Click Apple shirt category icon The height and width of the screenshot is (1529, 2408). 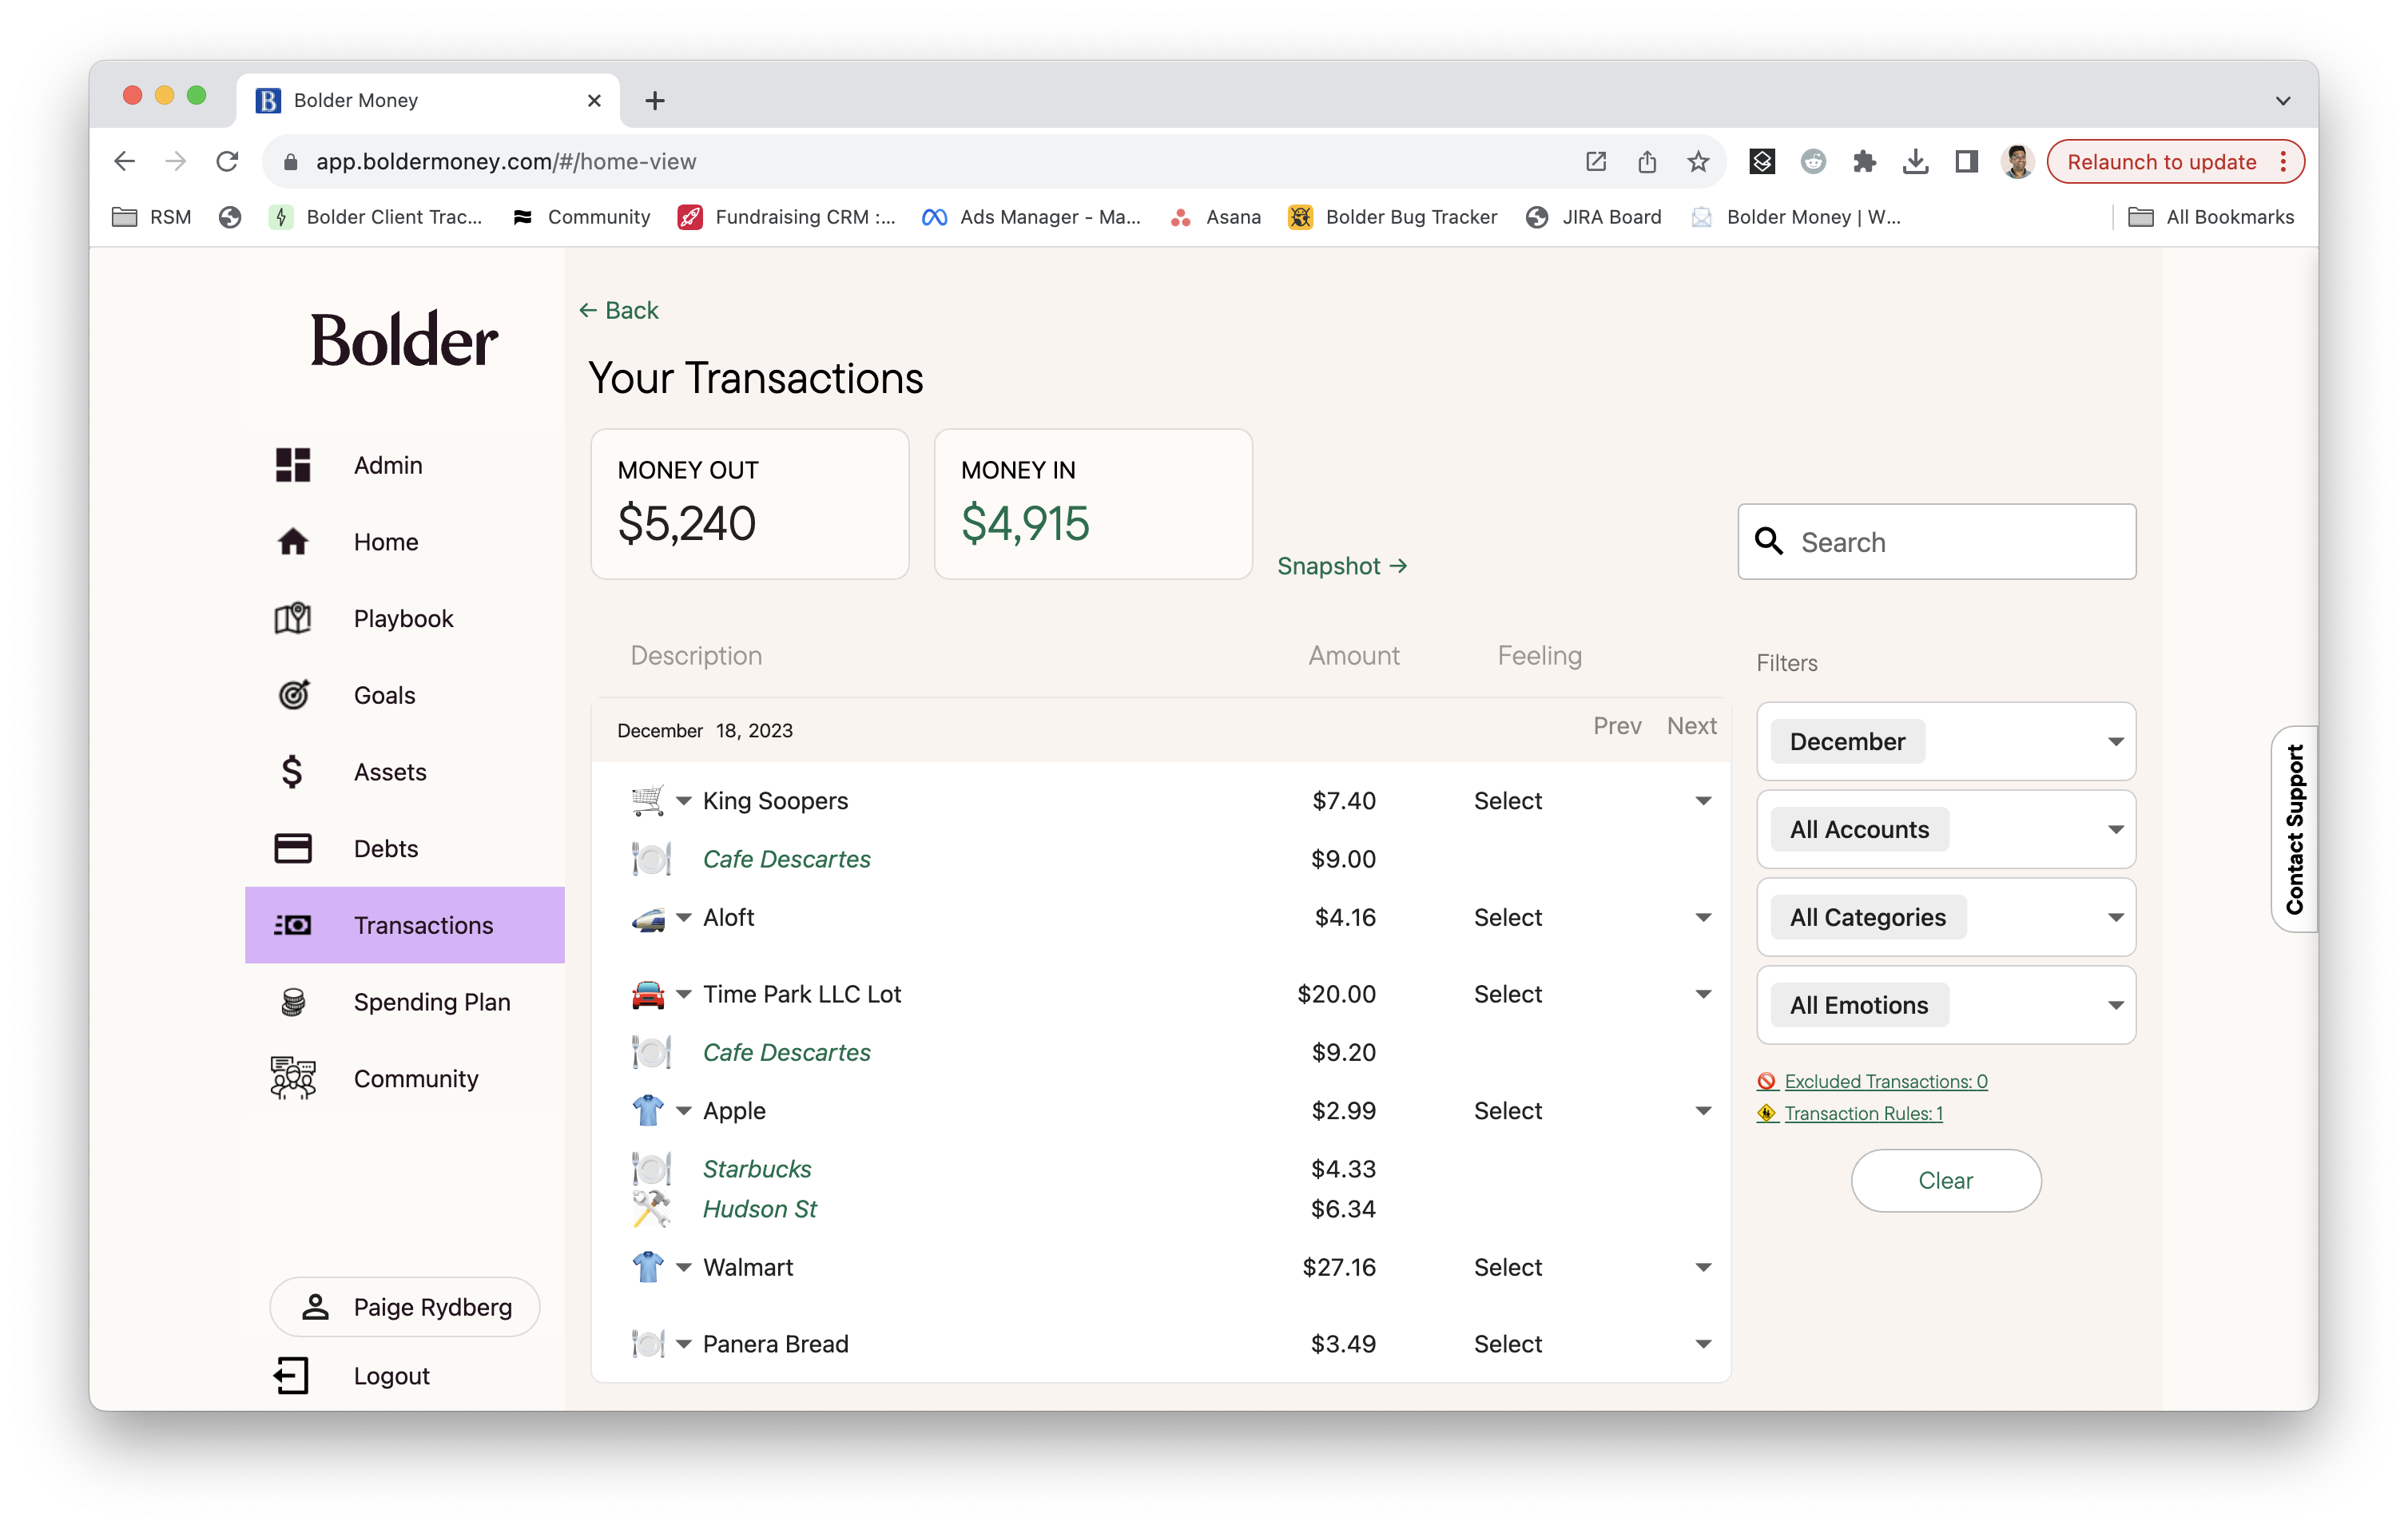(x=648, y=1110)
